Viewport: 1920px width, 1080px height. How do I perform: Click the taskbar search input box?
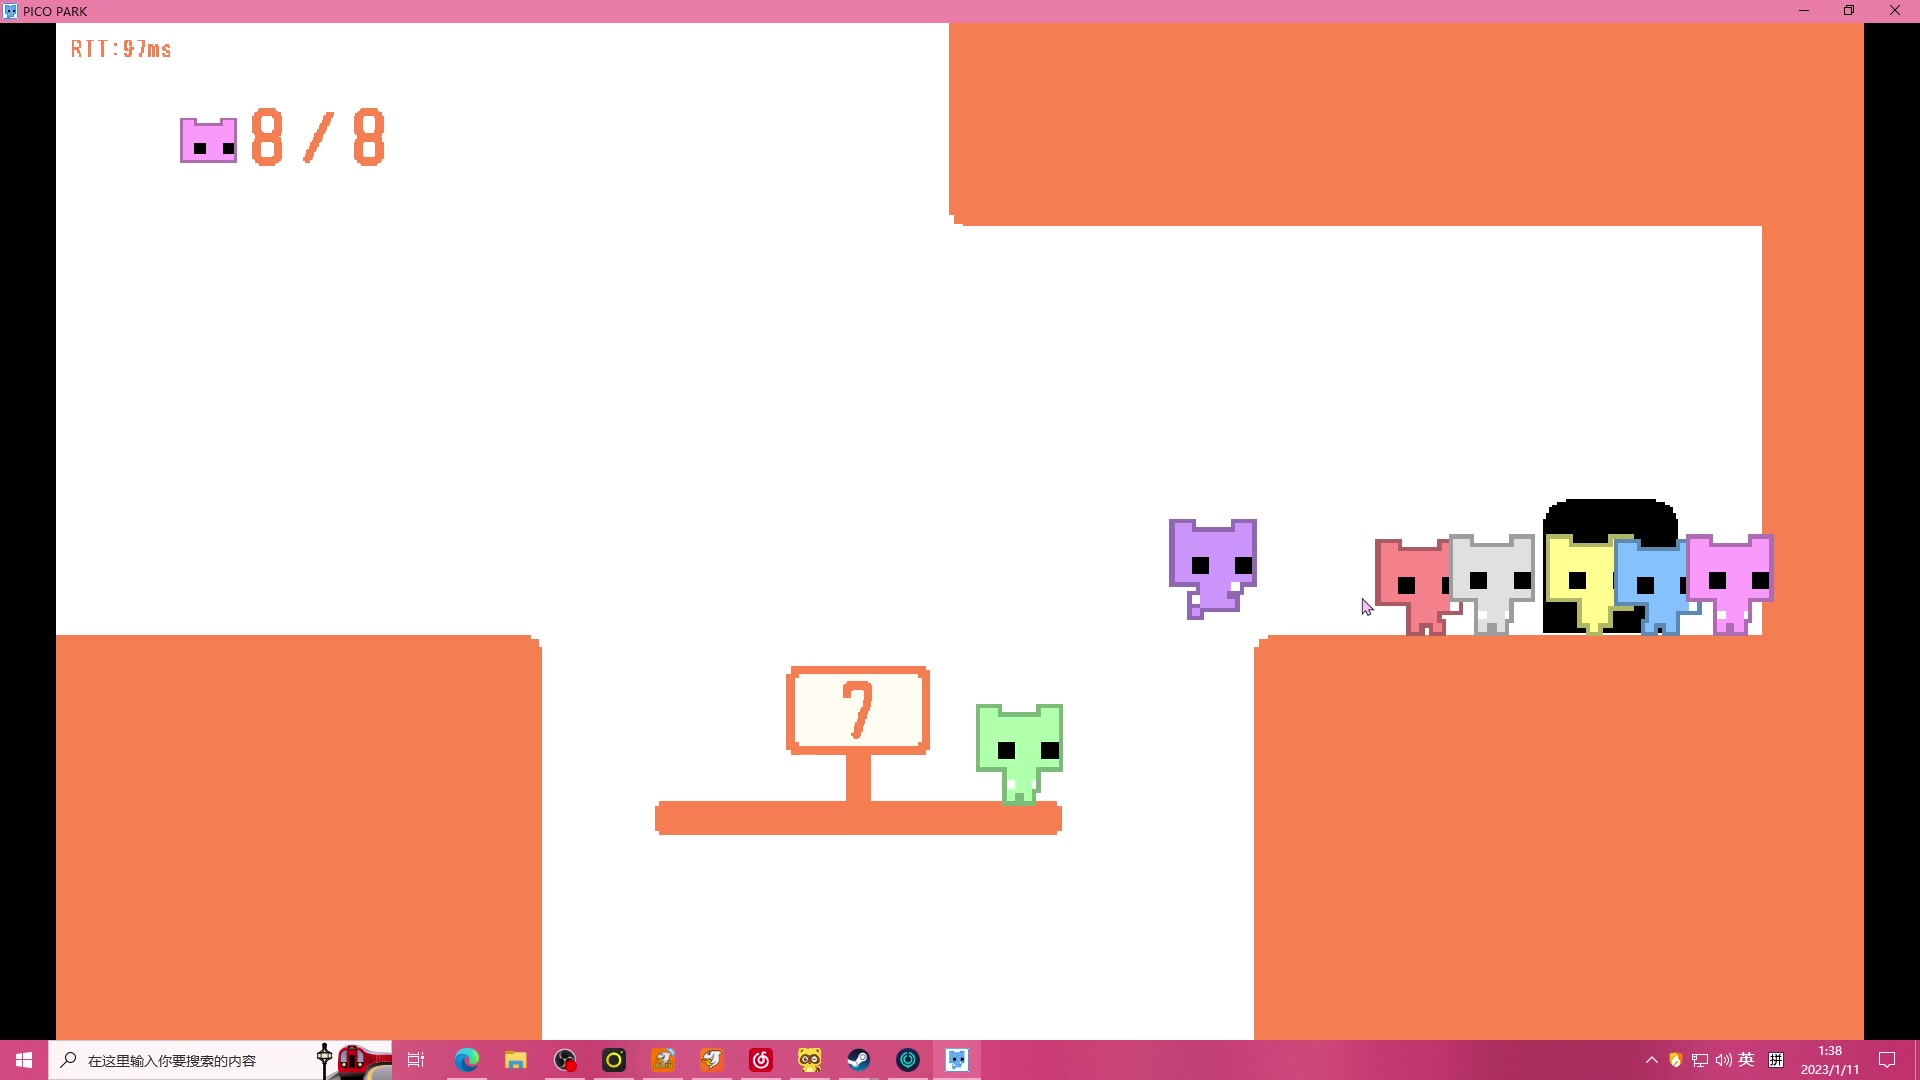point(220,1060)
